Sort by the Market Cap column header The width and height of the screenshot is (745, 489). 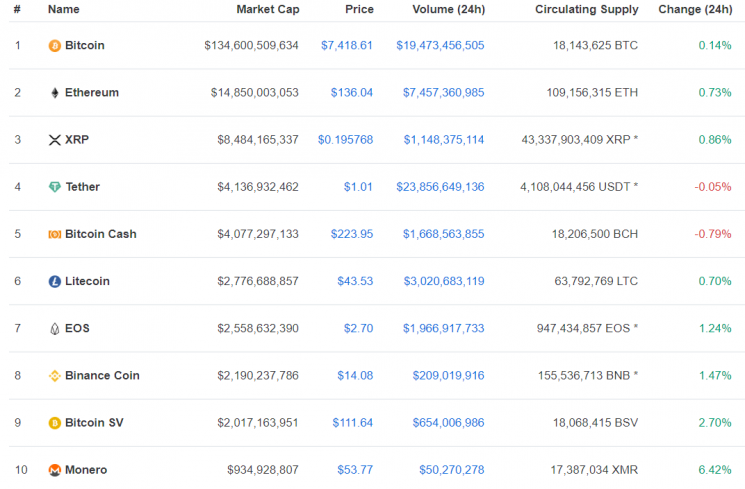click(268, 10)
